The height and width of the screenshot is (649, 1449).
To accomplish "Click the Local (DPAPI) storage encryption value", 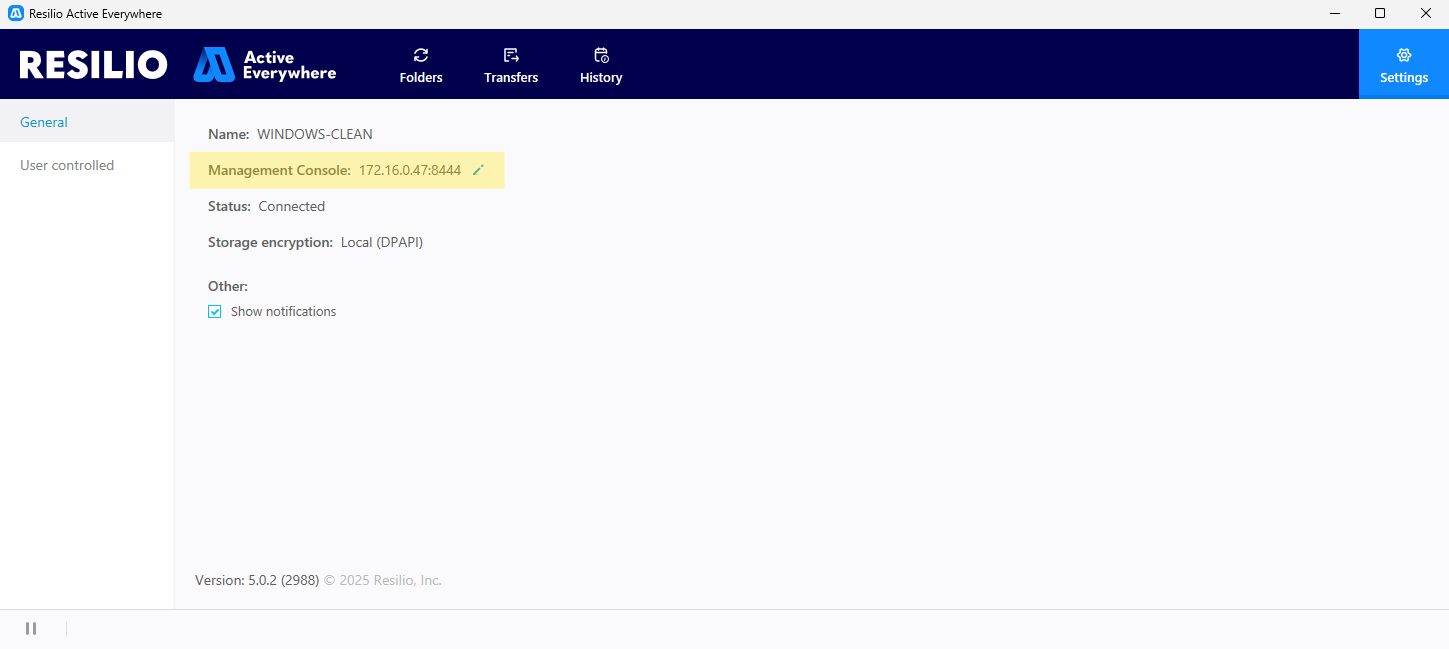I will tap(382, 242).
